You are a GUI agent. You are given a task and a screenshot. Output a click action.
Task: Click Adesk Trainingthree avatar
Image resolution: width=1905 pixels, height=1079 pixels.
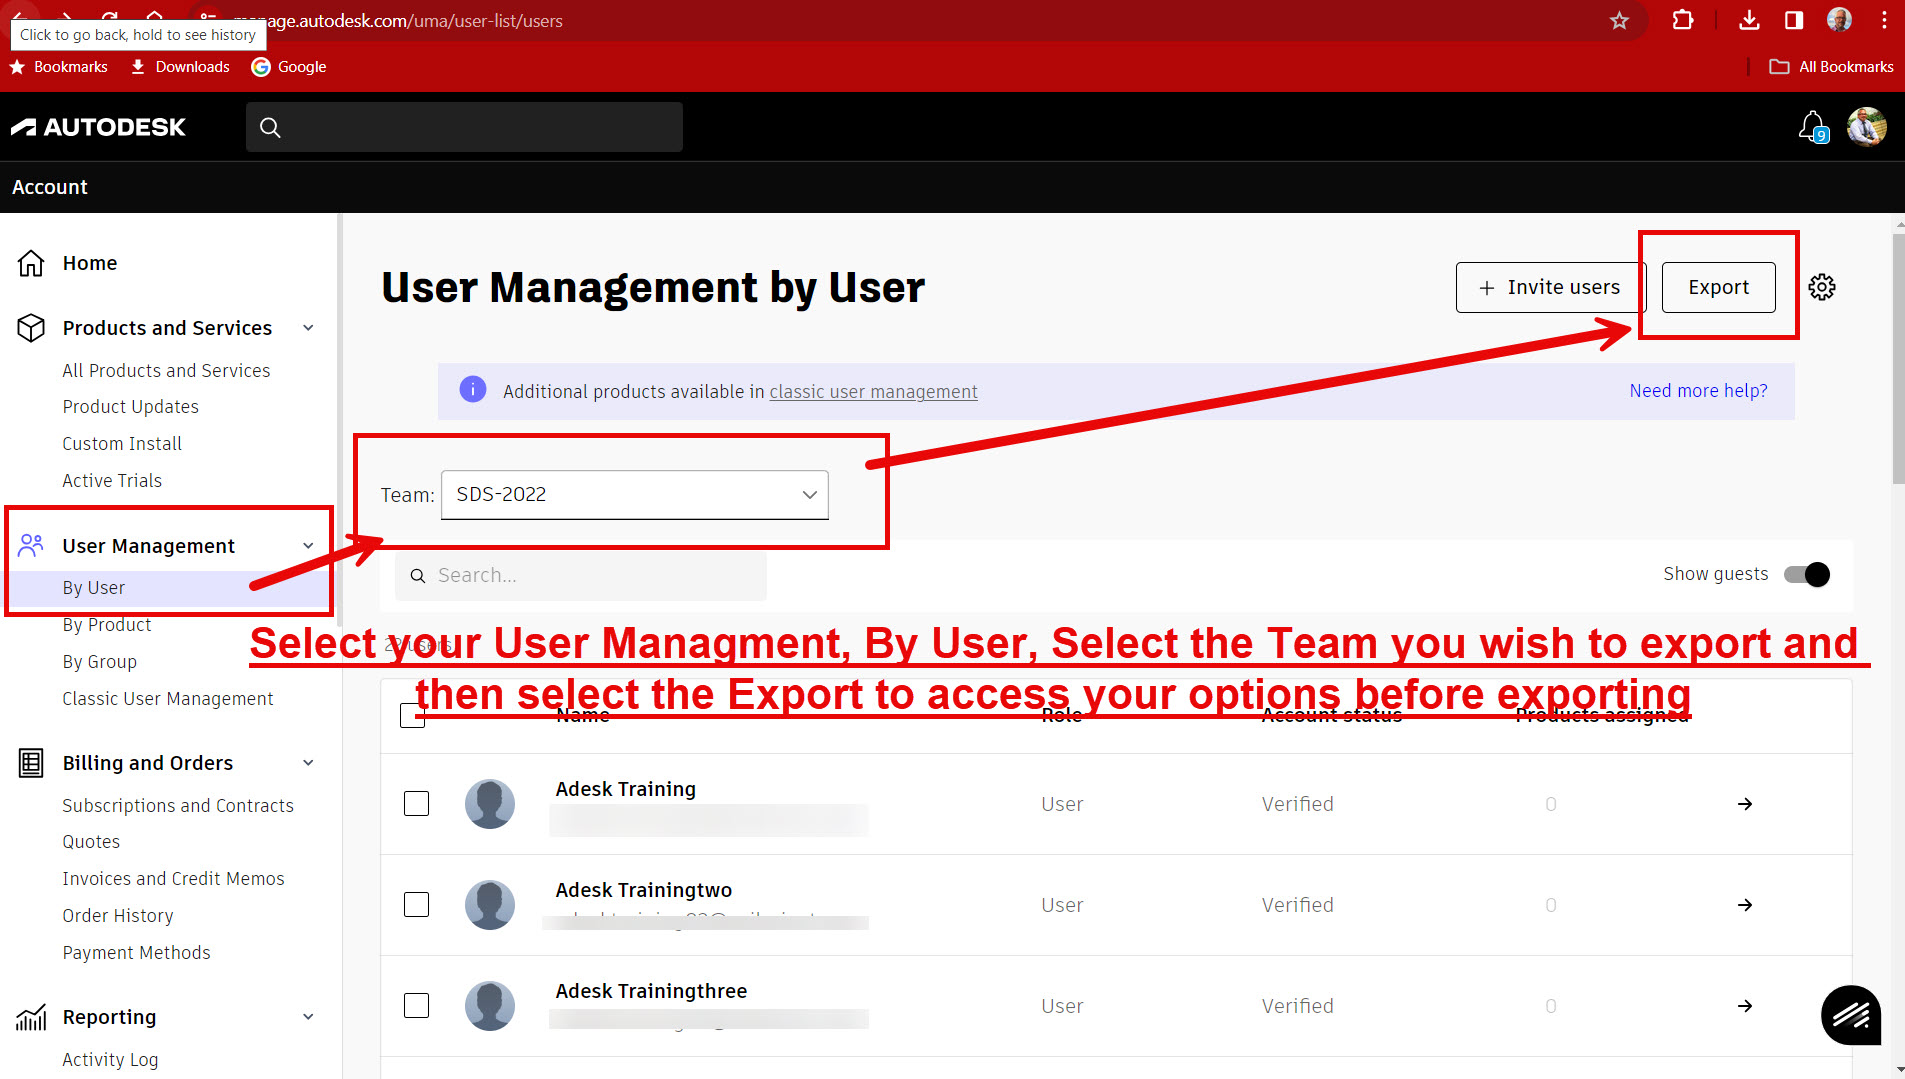click(490, 1006)
